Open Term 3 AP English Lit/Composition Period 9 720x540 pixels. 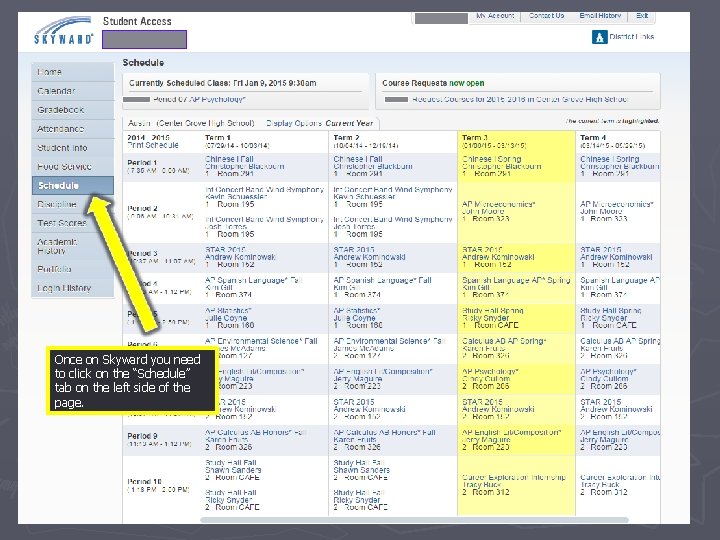pos(512,432)
